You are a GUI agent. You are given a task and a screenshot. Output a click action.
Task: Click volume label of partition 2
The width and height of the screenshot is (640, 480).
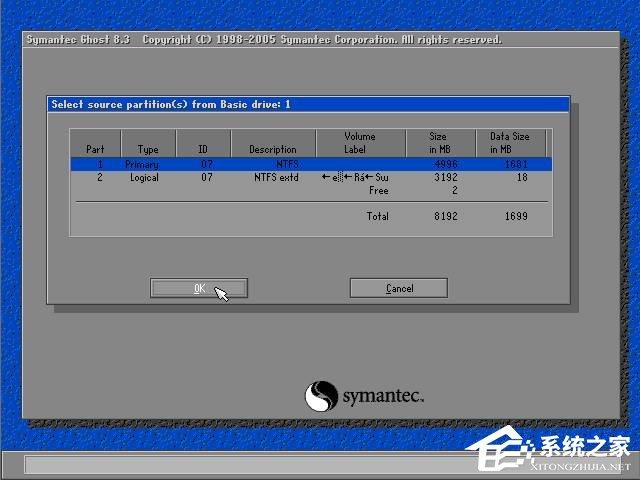355,177
